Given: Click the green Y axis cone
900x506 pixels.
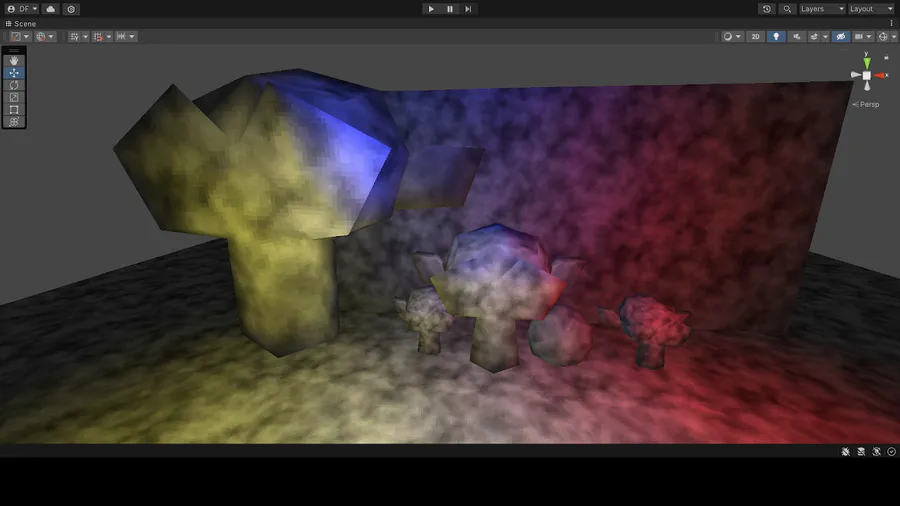Looking at the screenshot, I should pyautogui.click(x=867, y=62).
